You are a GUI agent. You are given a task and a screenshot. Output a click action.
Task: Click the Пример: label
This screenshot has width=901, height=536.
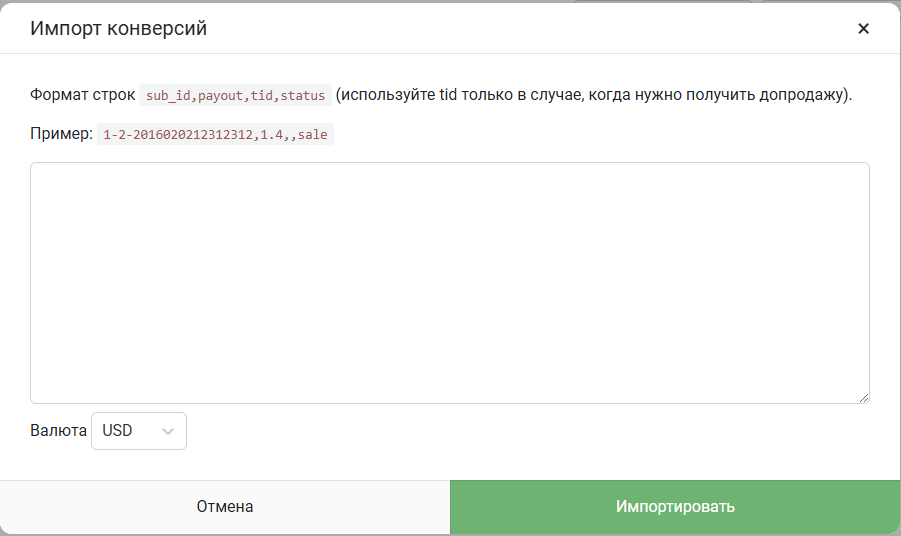[61, 134]
